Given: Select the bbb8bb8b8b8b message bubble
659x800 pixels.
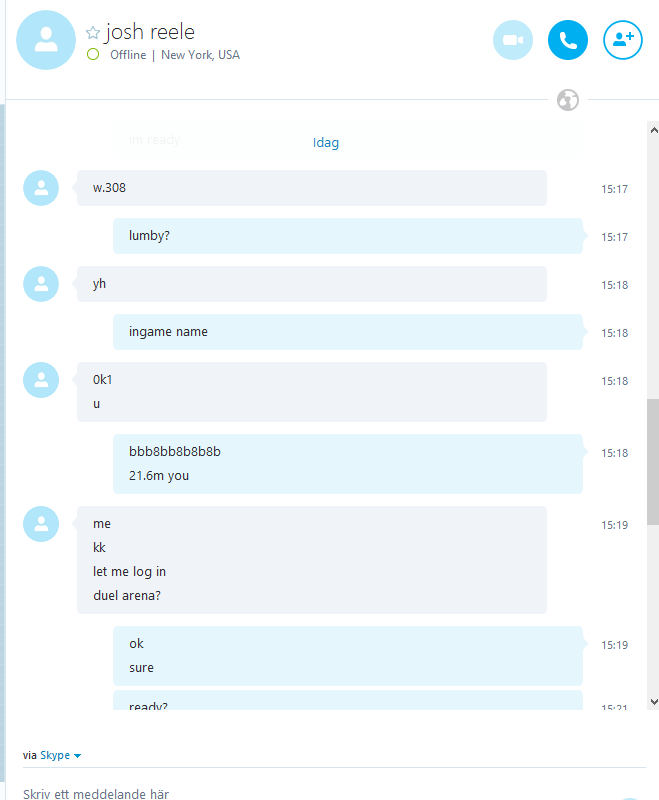Looking at the screenshot, I should (348, 464).
